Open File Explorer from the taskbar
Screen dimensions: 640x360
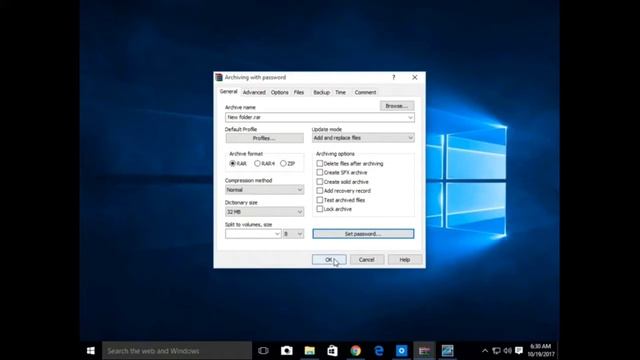309,351
